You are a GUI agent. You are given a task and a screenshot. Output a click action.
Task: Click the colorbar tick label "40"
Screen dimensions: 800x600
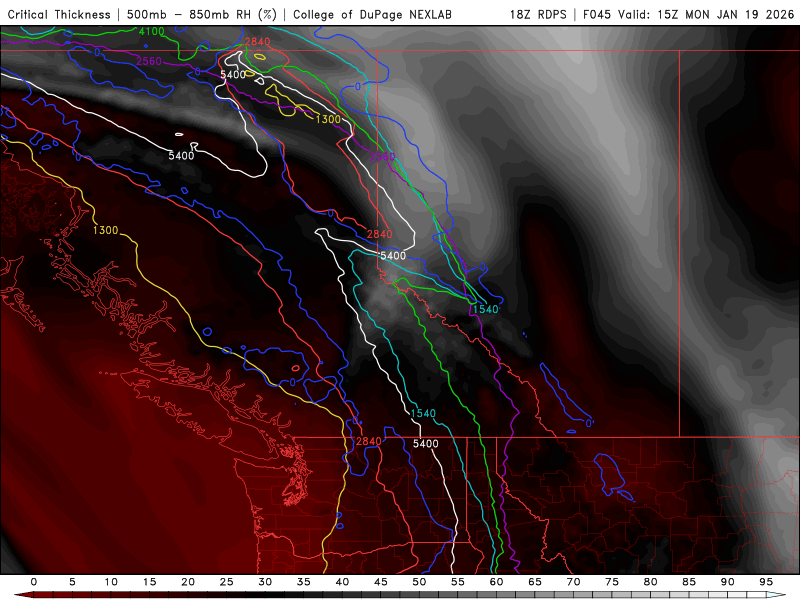[x=342, y=582]
